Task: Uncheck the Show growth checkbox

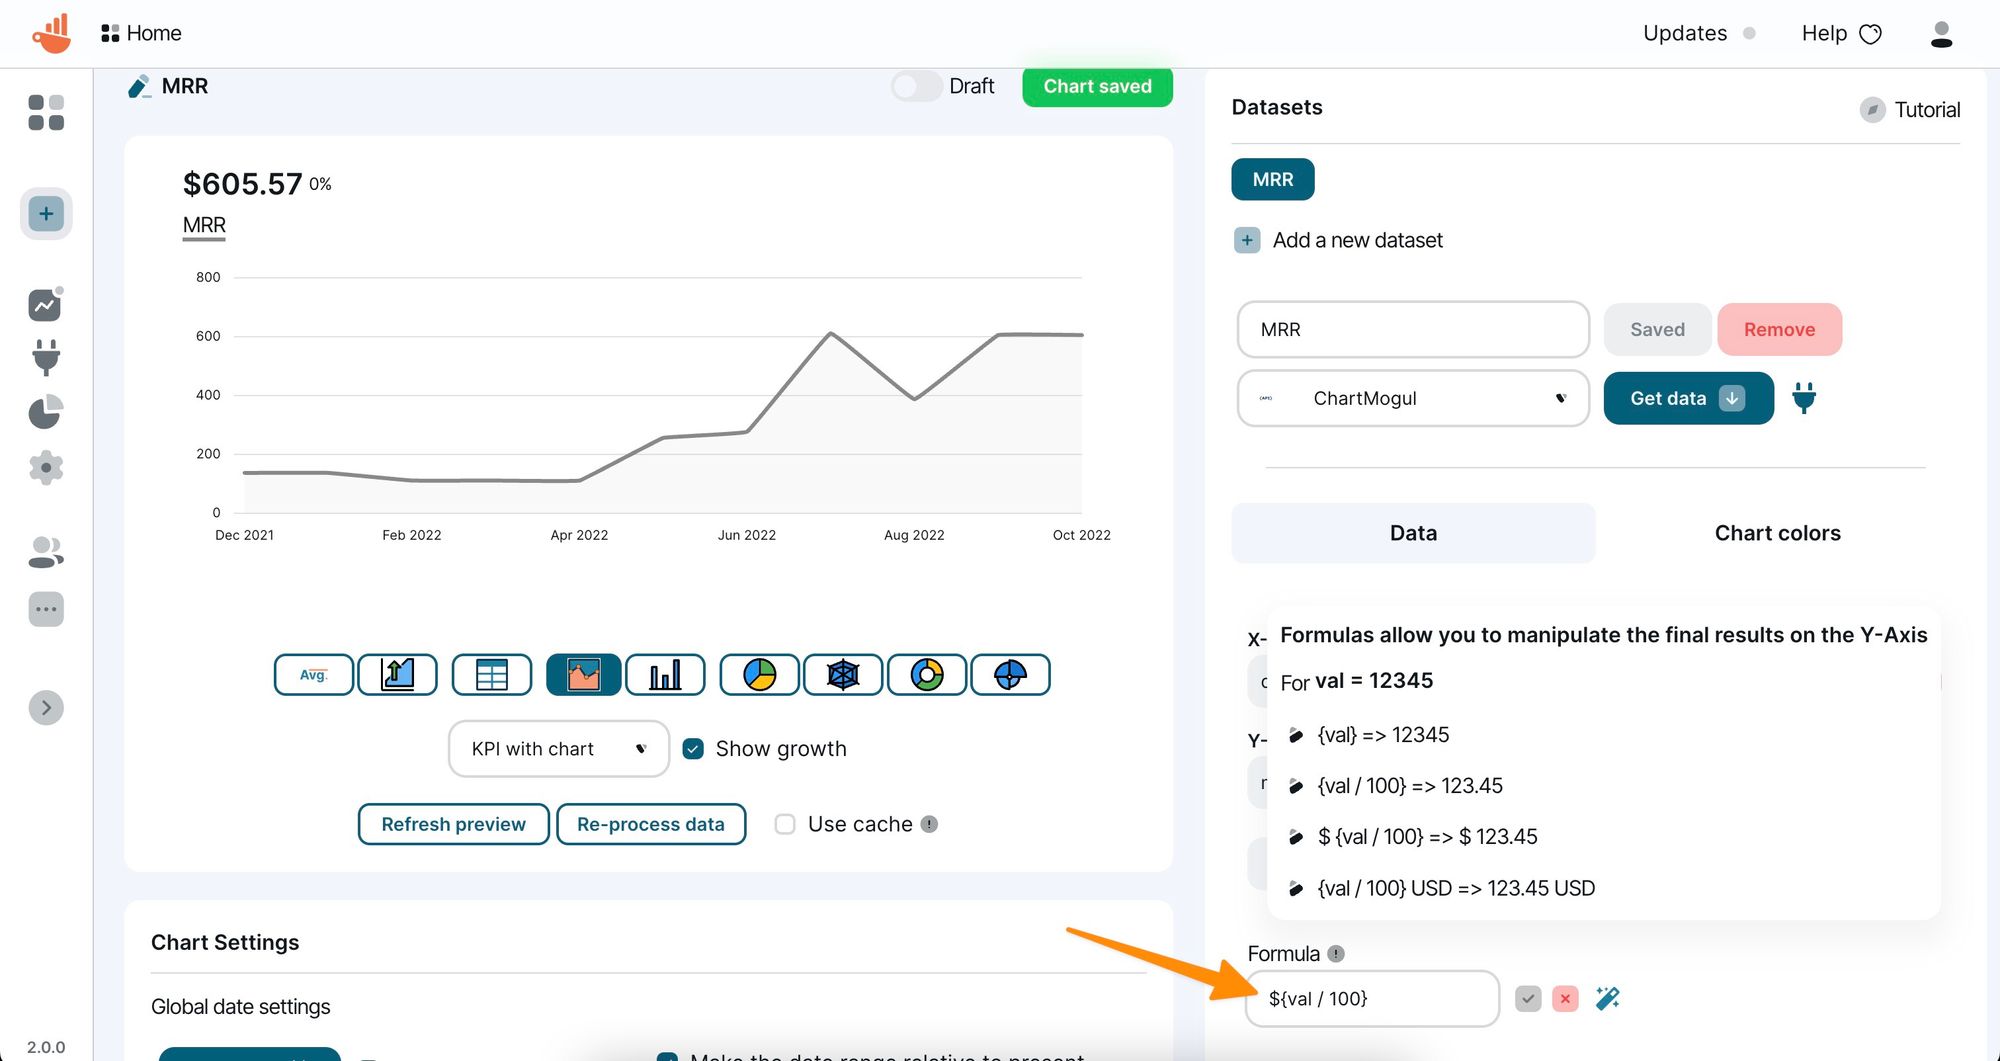Action: 692,748
